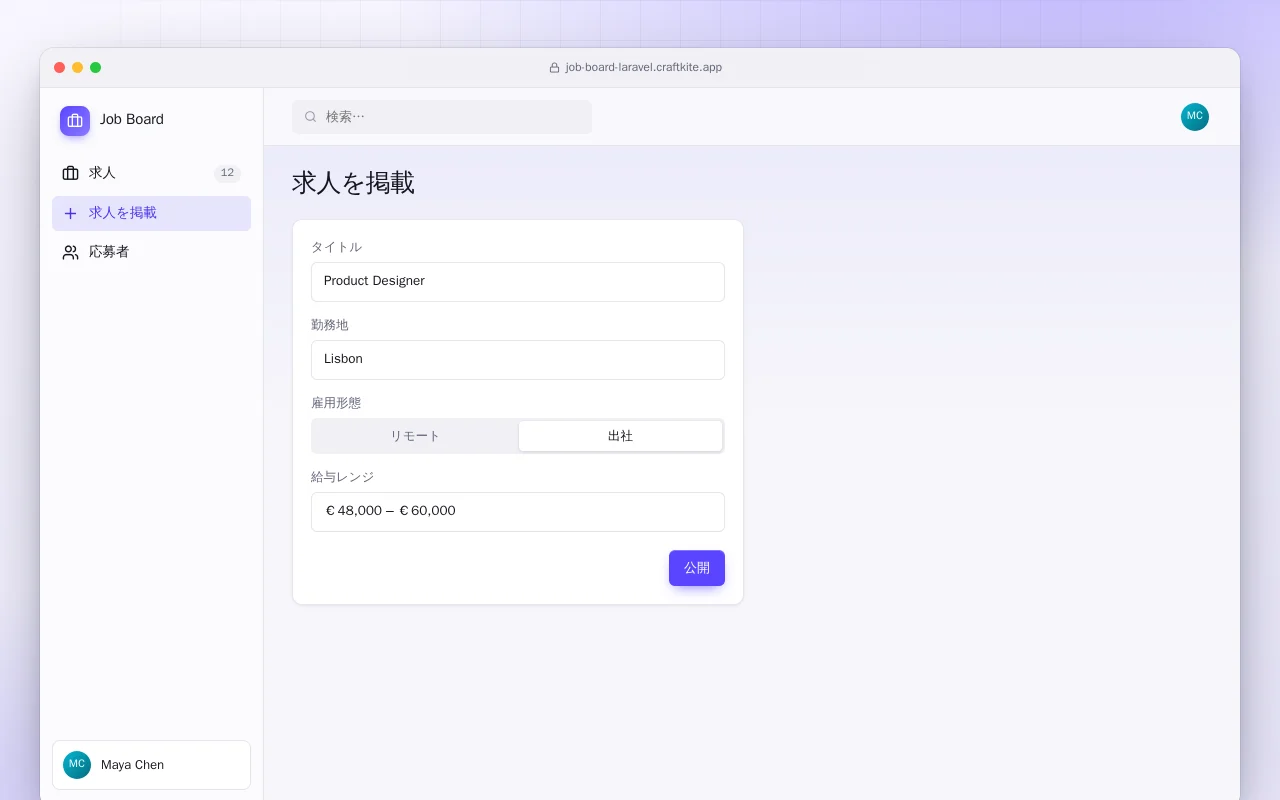Click the people icon beside 応募者

70,252
